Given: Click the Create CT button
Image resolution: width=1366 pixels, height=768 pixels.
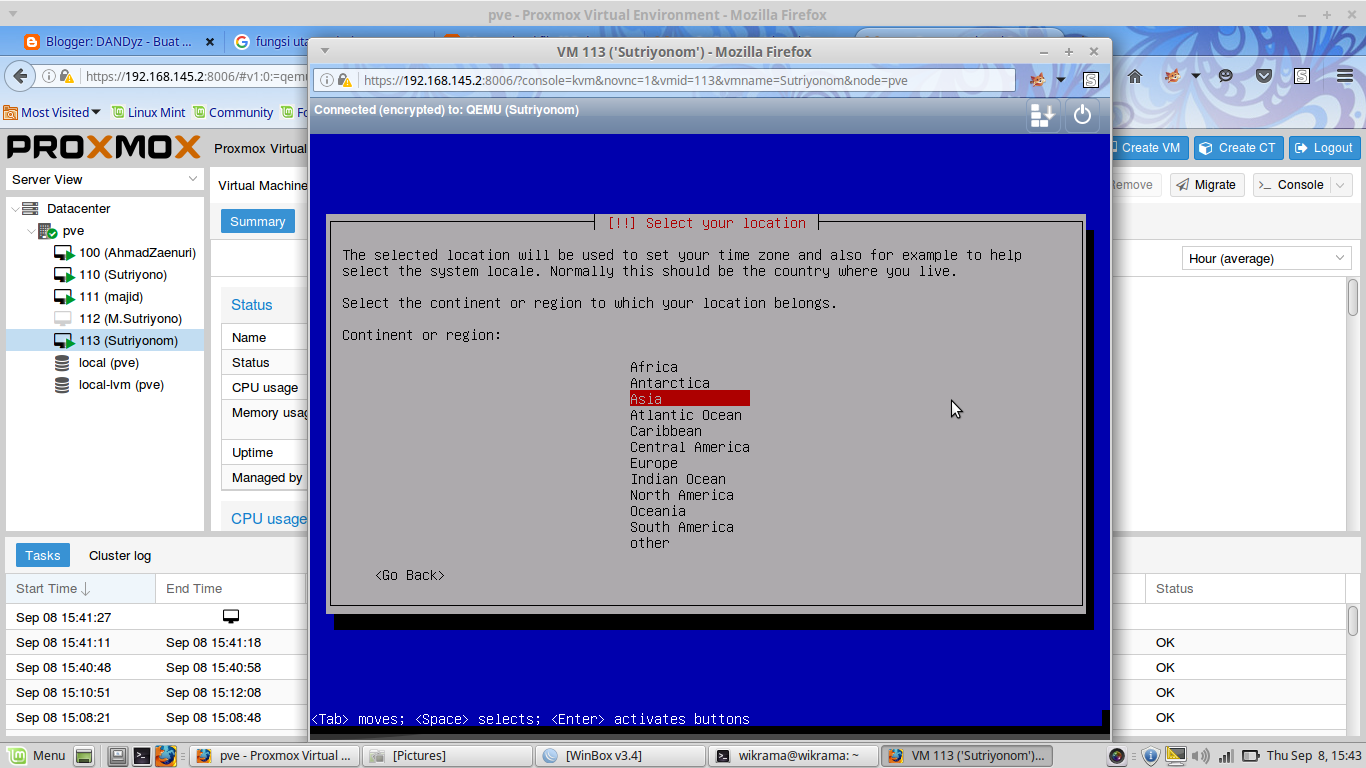Looking at the screenshot, I should pyautogui.click(x=1238, y=148).
